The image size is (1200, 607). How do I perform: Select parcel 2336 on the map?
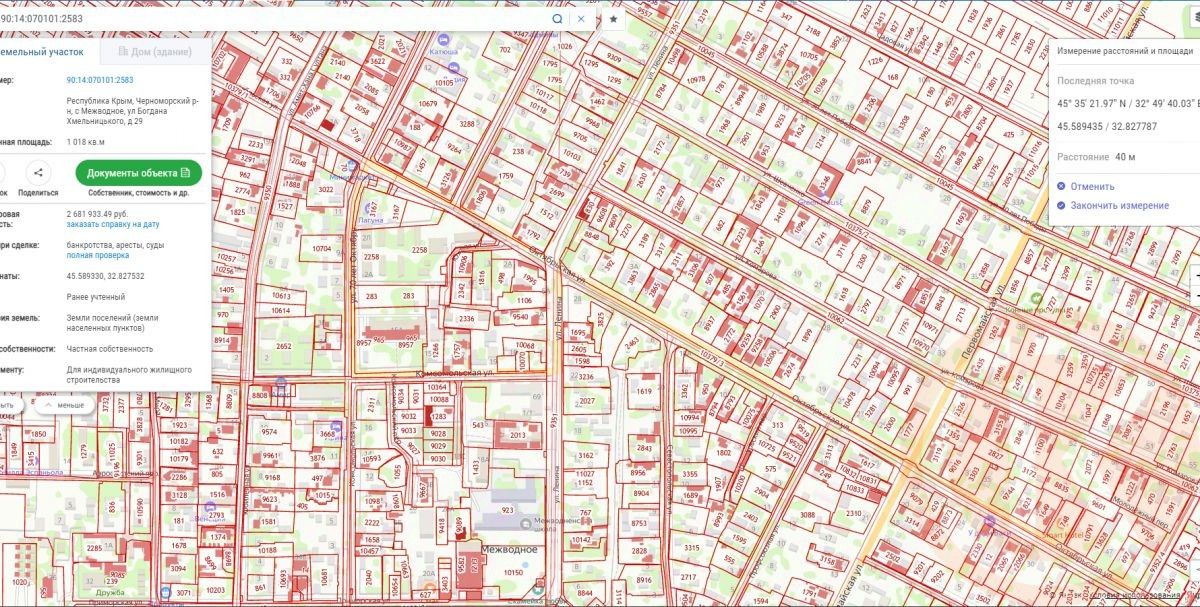(466, 319)
